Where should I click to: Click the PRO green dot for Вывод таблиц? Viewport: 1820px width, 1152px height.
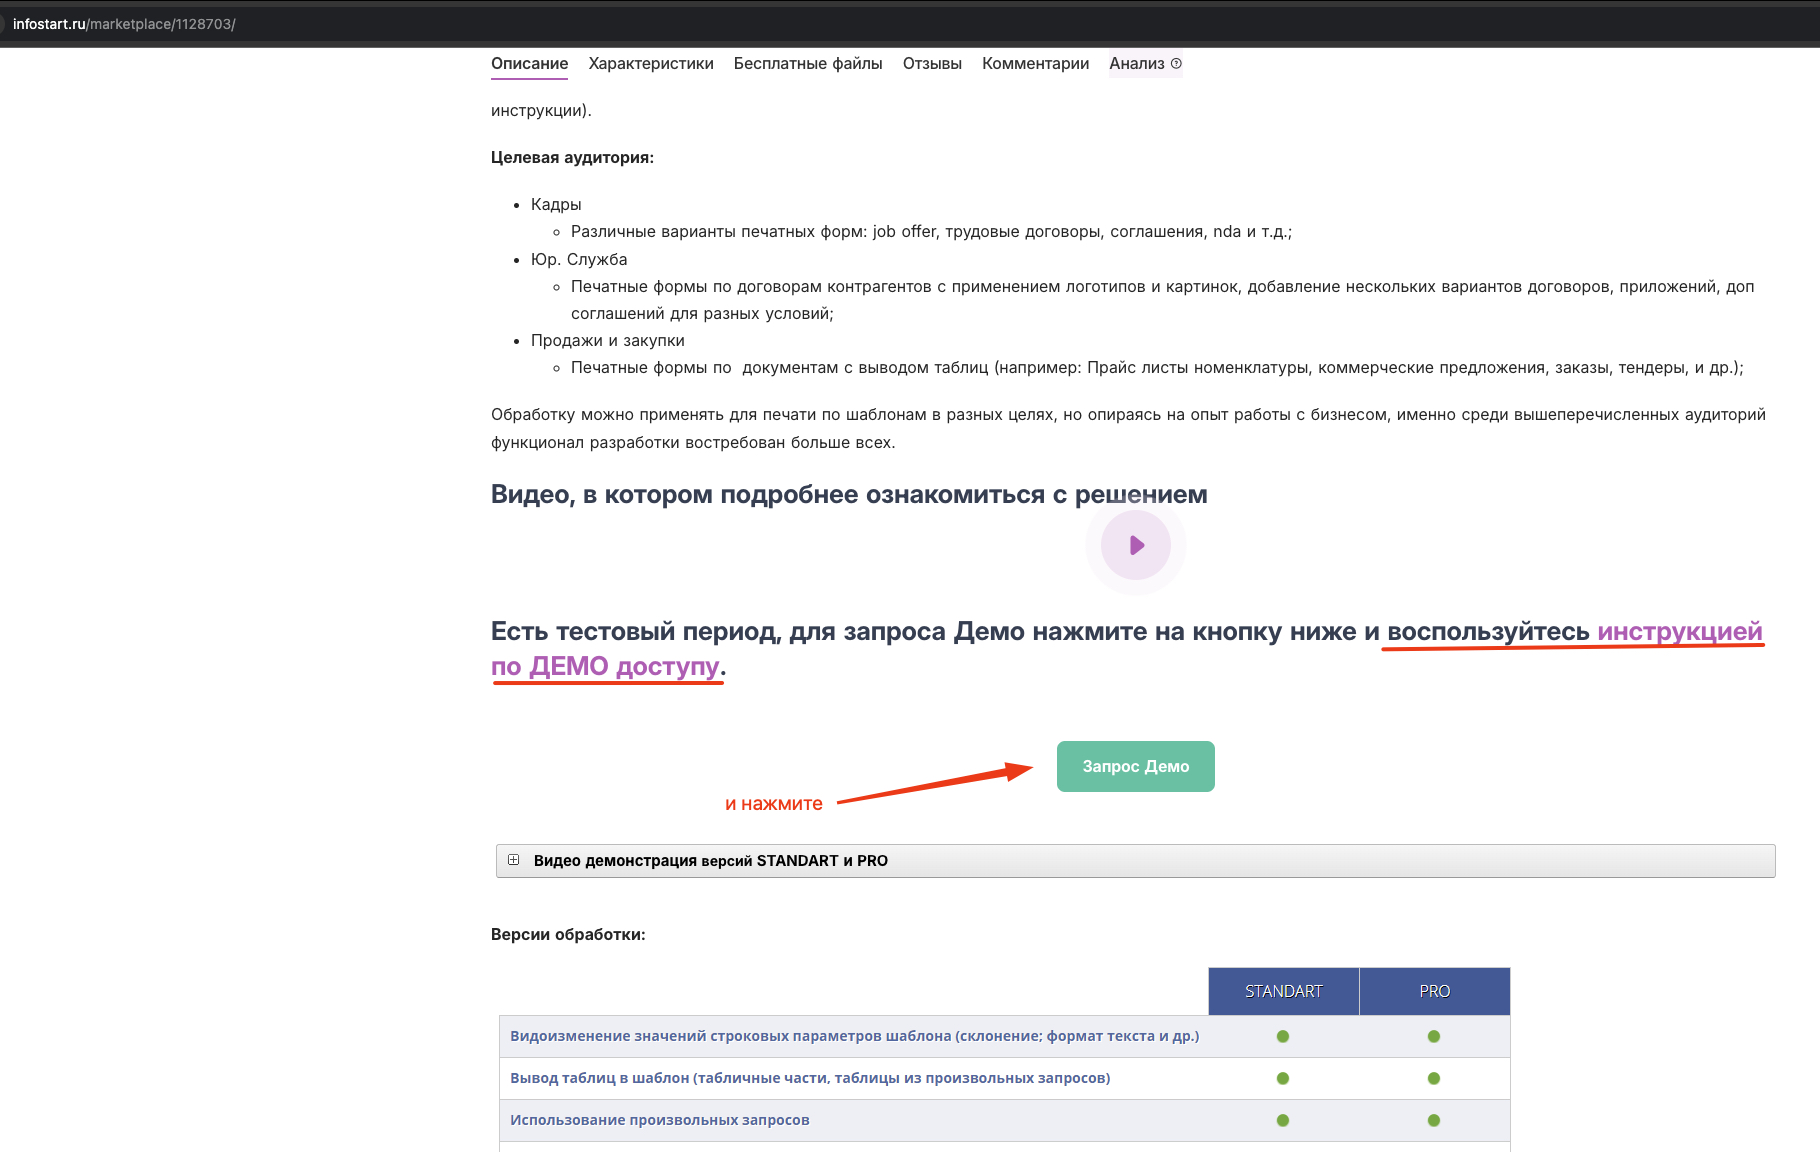coord(1434,1078)
